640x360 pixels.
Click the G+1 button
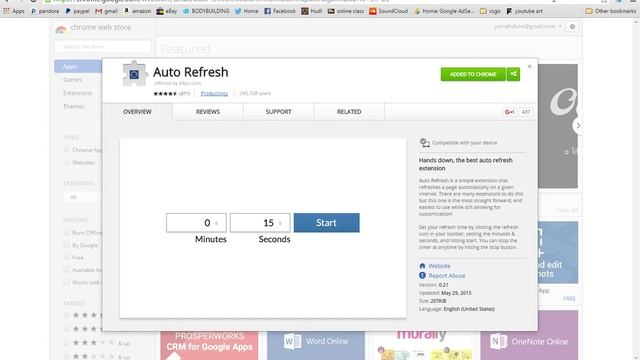click(509, 112)
